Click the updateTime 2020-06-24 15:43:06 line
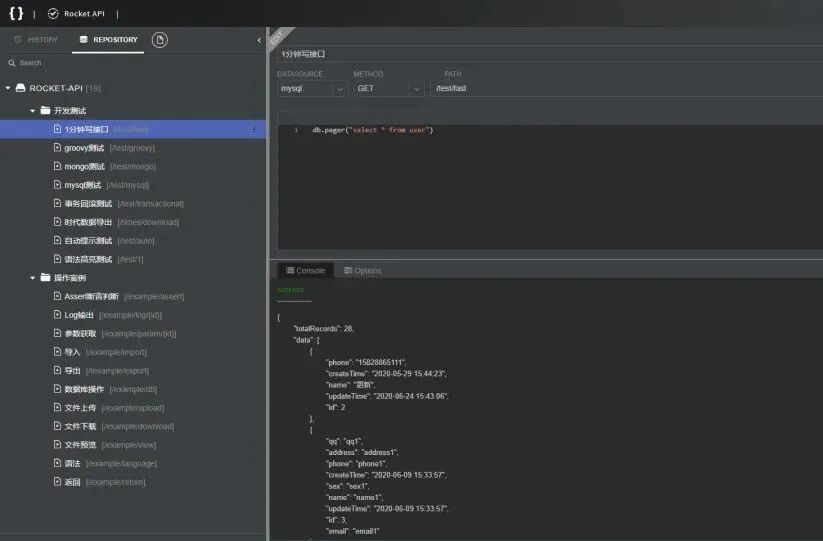 point(387,396)
